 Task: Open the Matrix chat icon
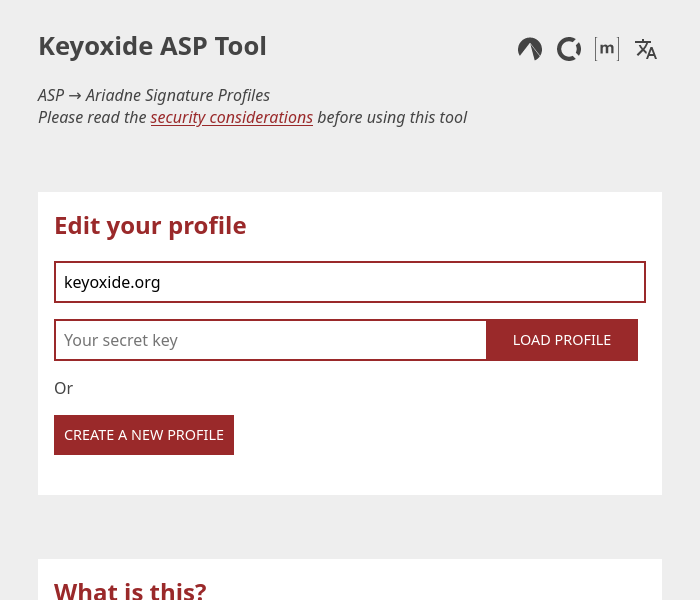click(607, 49)
